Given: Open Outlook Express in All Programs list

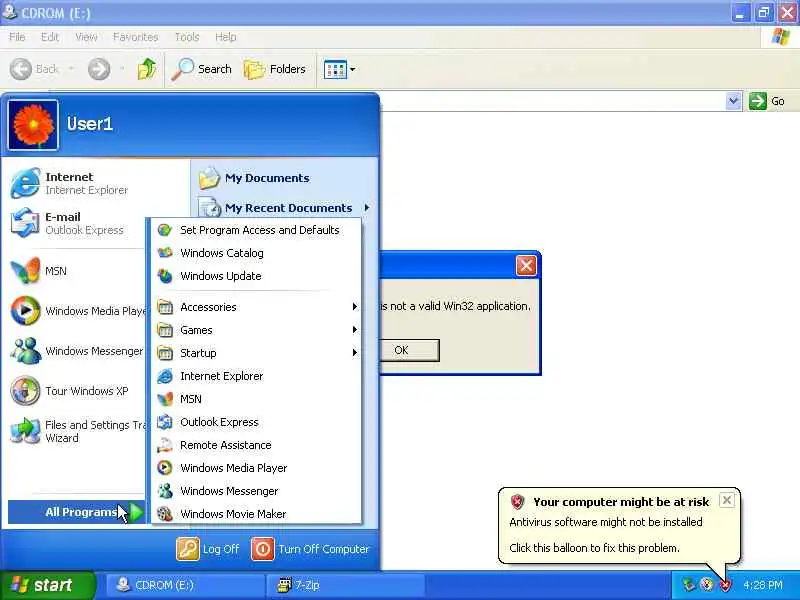Looking at the screenshot, I should click(x=256, y=422).
